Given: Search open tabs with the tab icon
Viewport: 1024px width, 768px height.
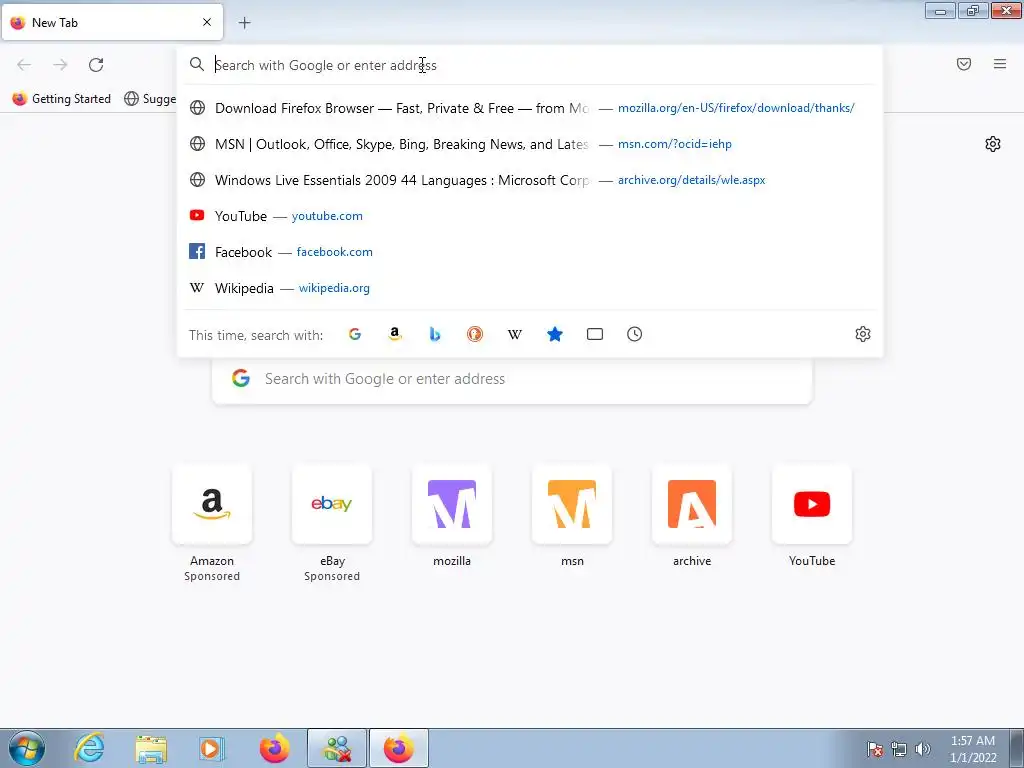Looking at the screenshot, I should click(594, 334).
